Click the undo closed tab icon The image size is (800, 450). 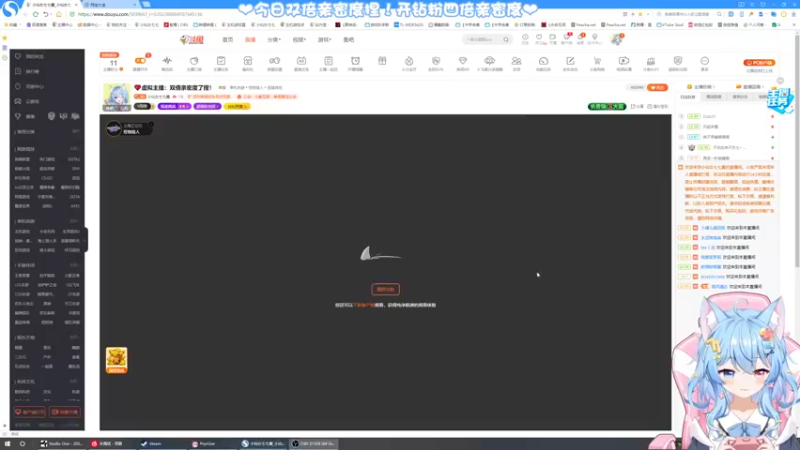point(45,14)
